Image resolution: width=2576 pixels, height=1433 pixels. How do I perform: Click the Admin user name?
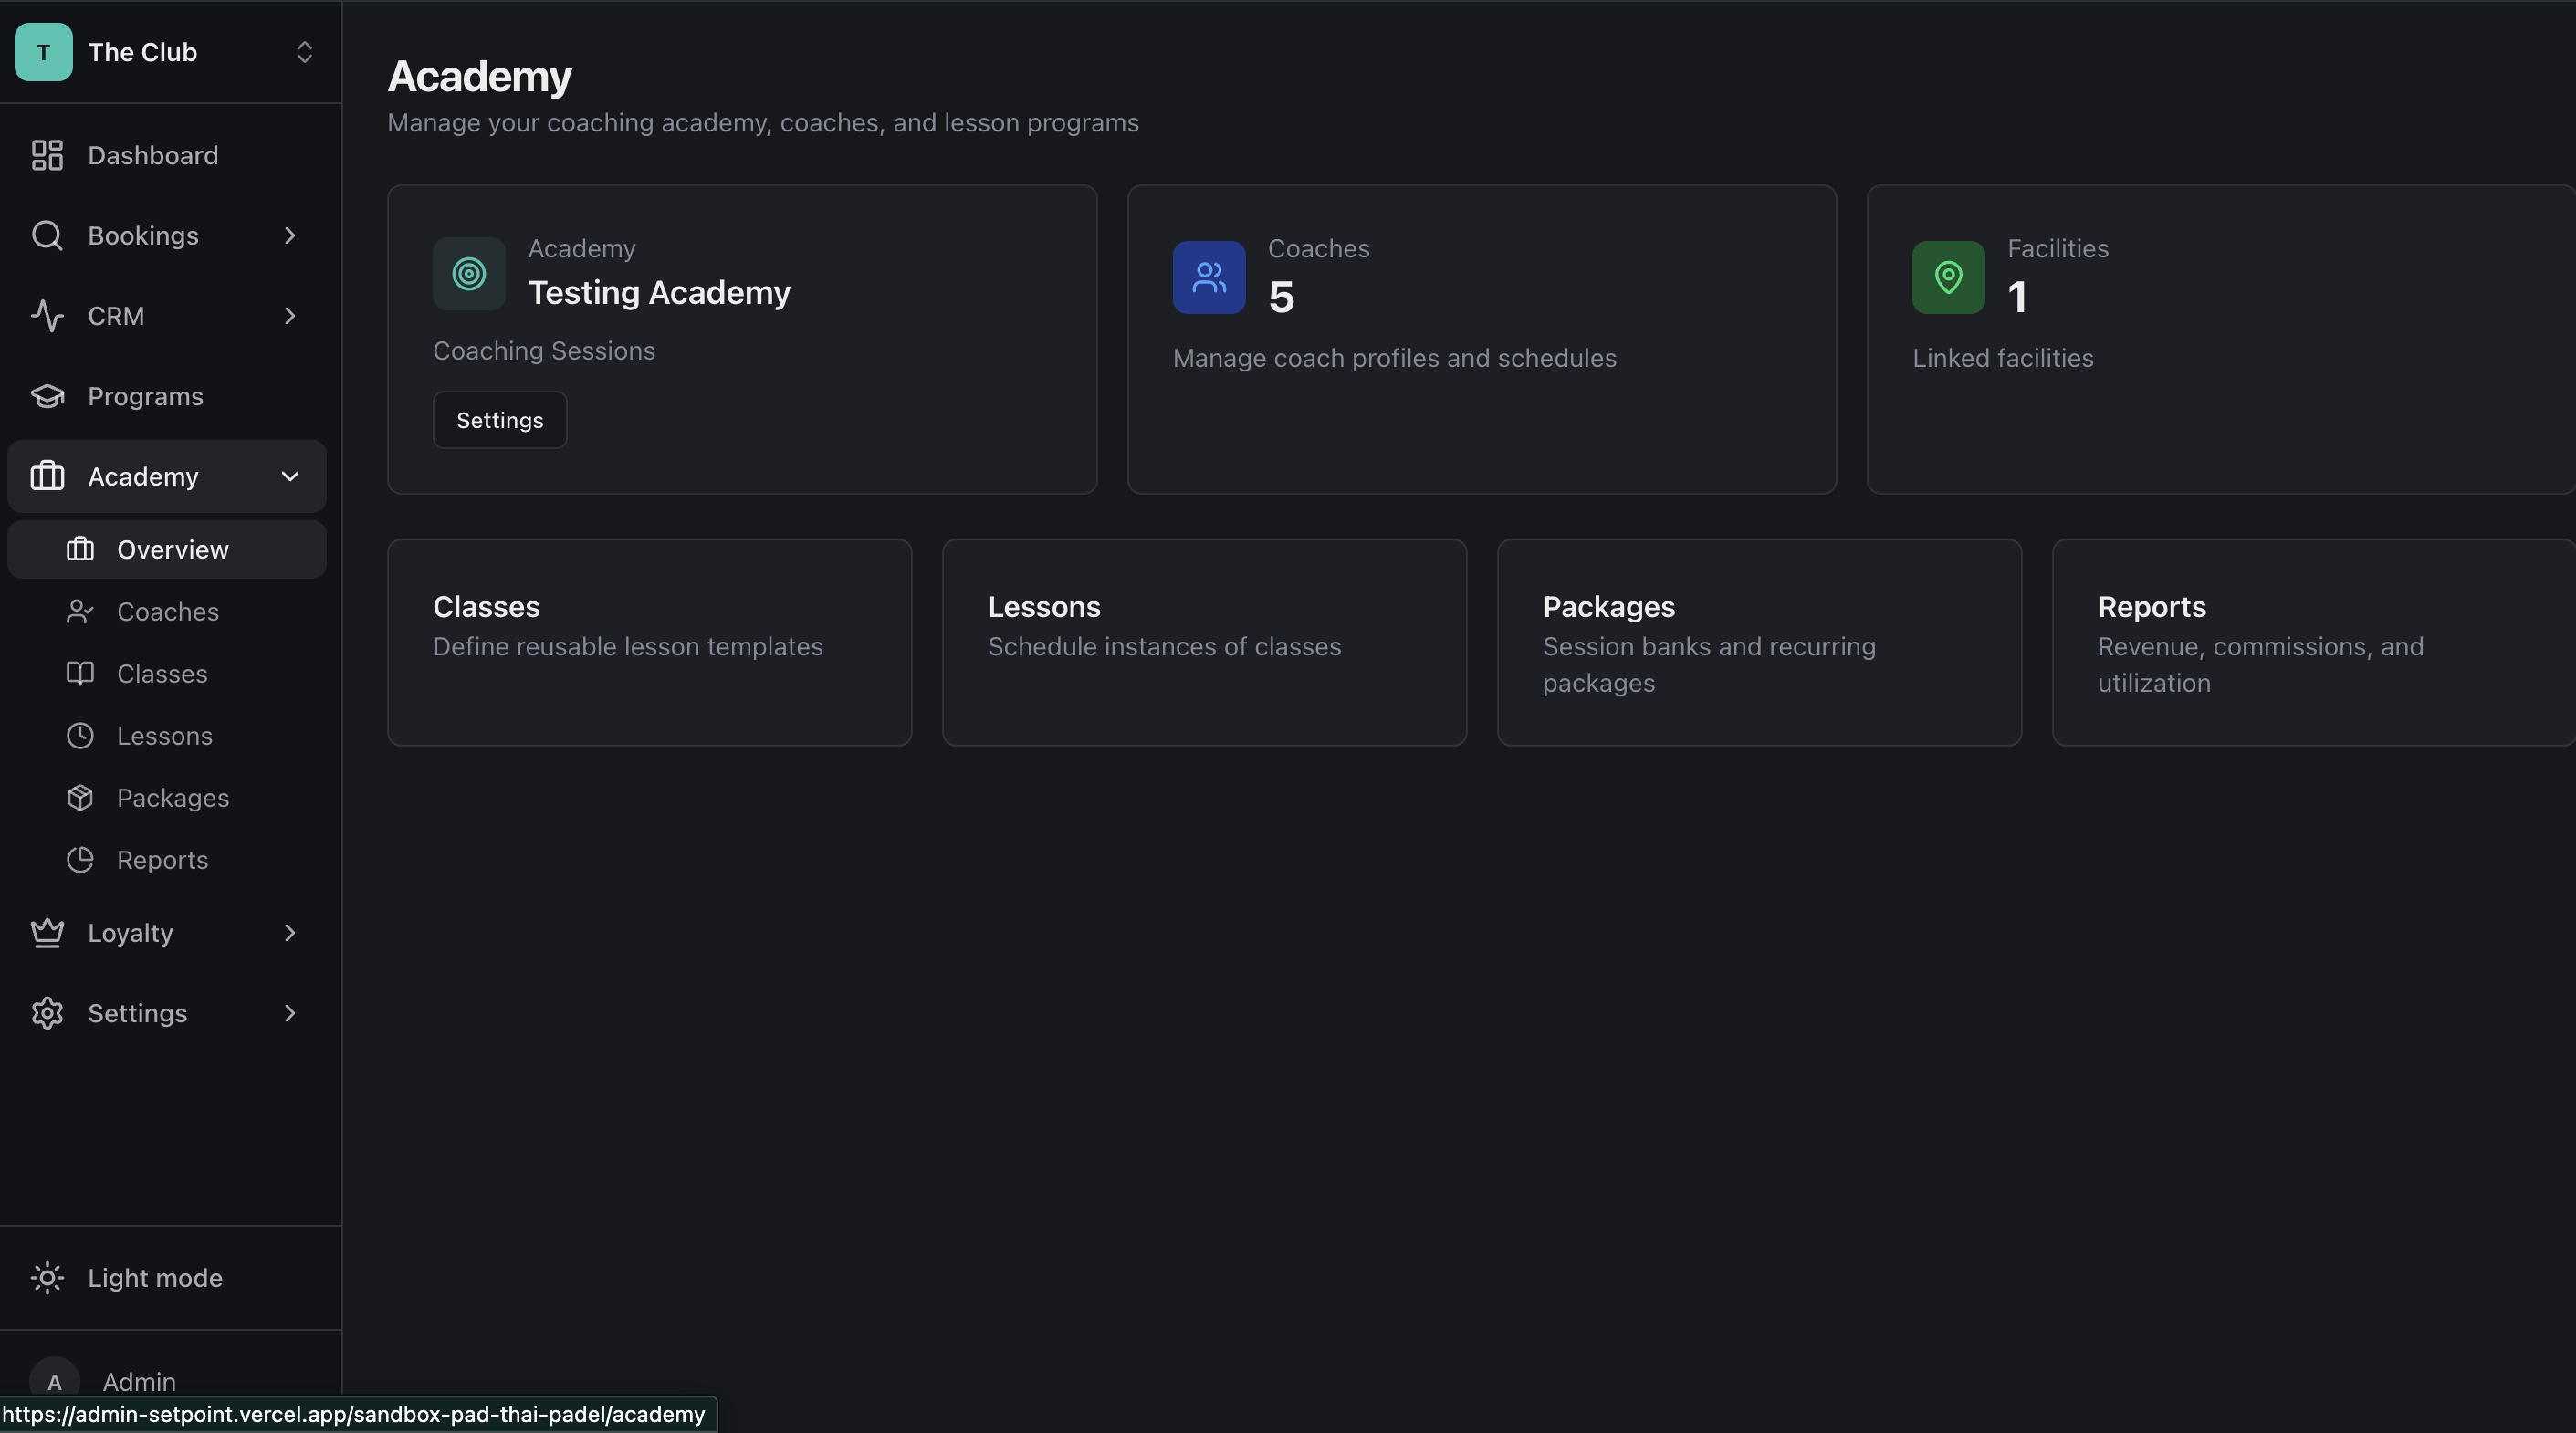coord(139,1381)
